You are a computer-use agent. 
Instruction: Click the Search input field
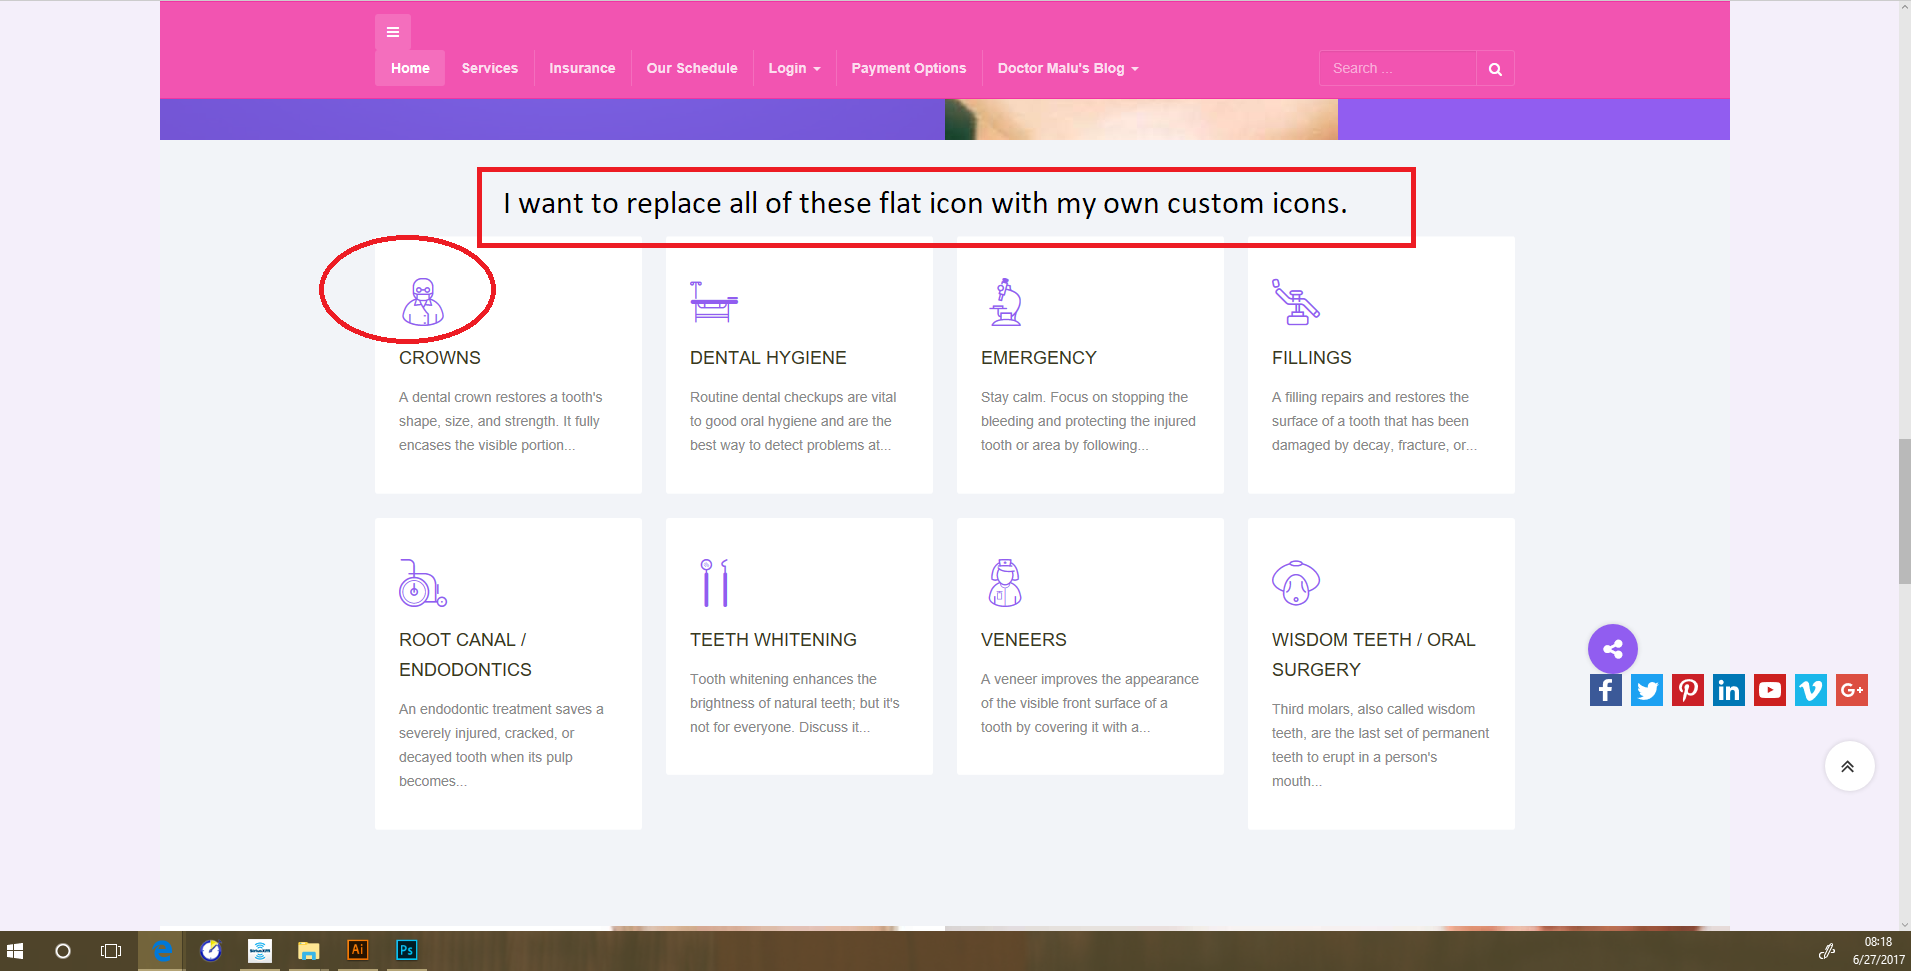(1397, 69)
